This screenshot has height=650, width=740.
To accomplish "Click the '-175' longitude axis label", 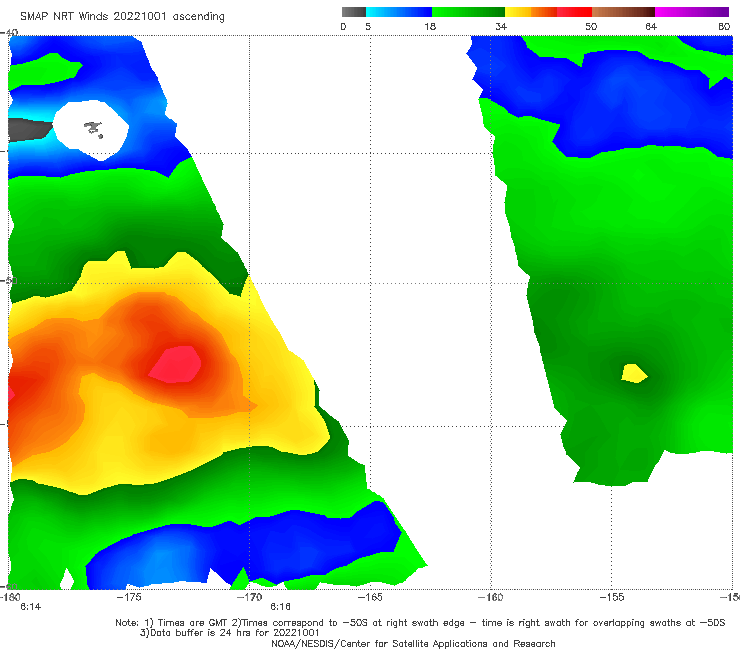I will (x=129, y=597).
